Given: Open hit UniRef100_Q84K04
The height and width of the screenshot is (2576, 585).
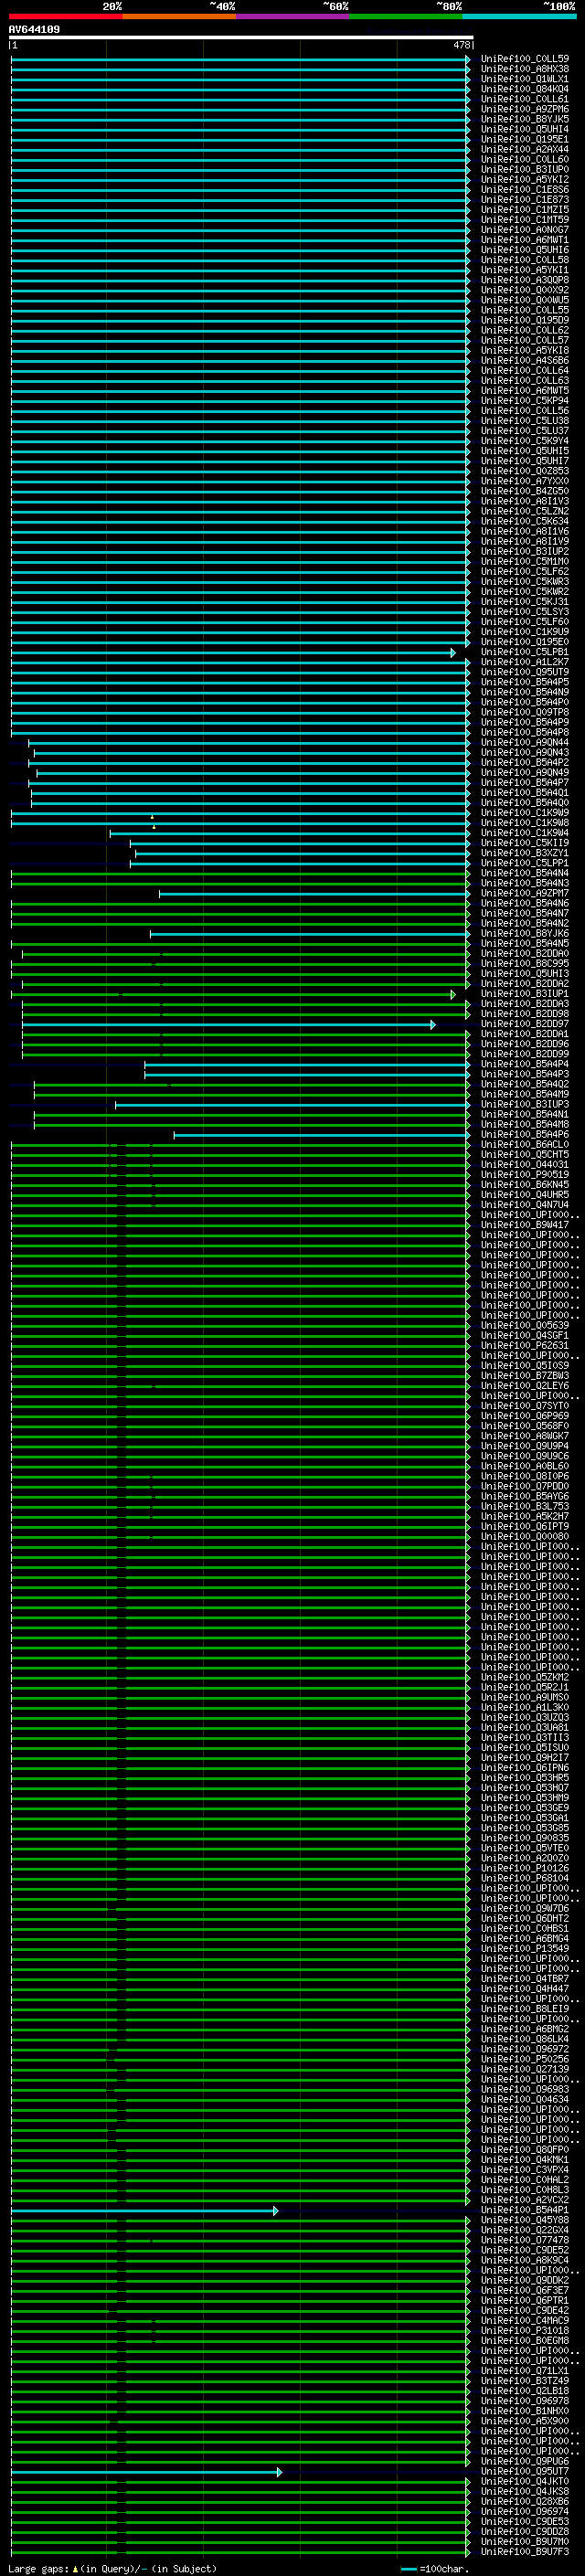Looking at the screenshot, I should (x=525, y=89).
